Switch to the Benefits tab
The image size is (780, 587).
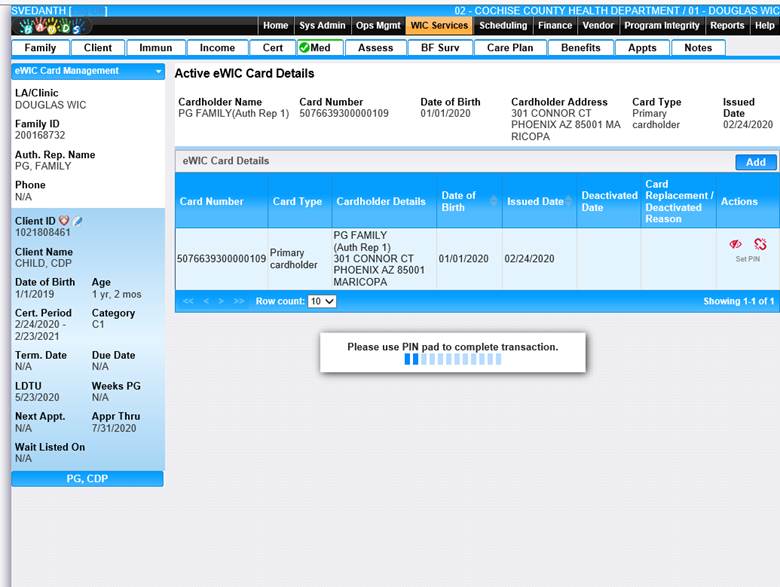tap(580, 48)
